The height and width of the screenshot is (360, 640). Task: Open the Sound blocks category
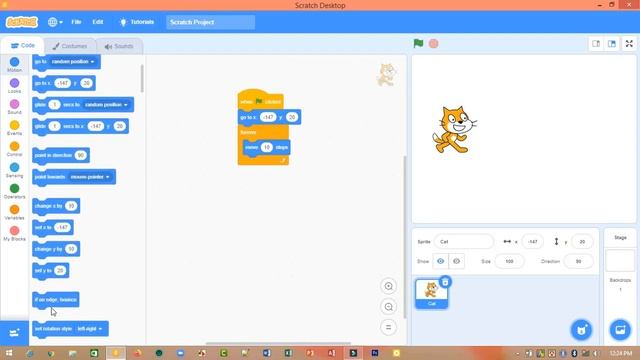pos(14,107)
